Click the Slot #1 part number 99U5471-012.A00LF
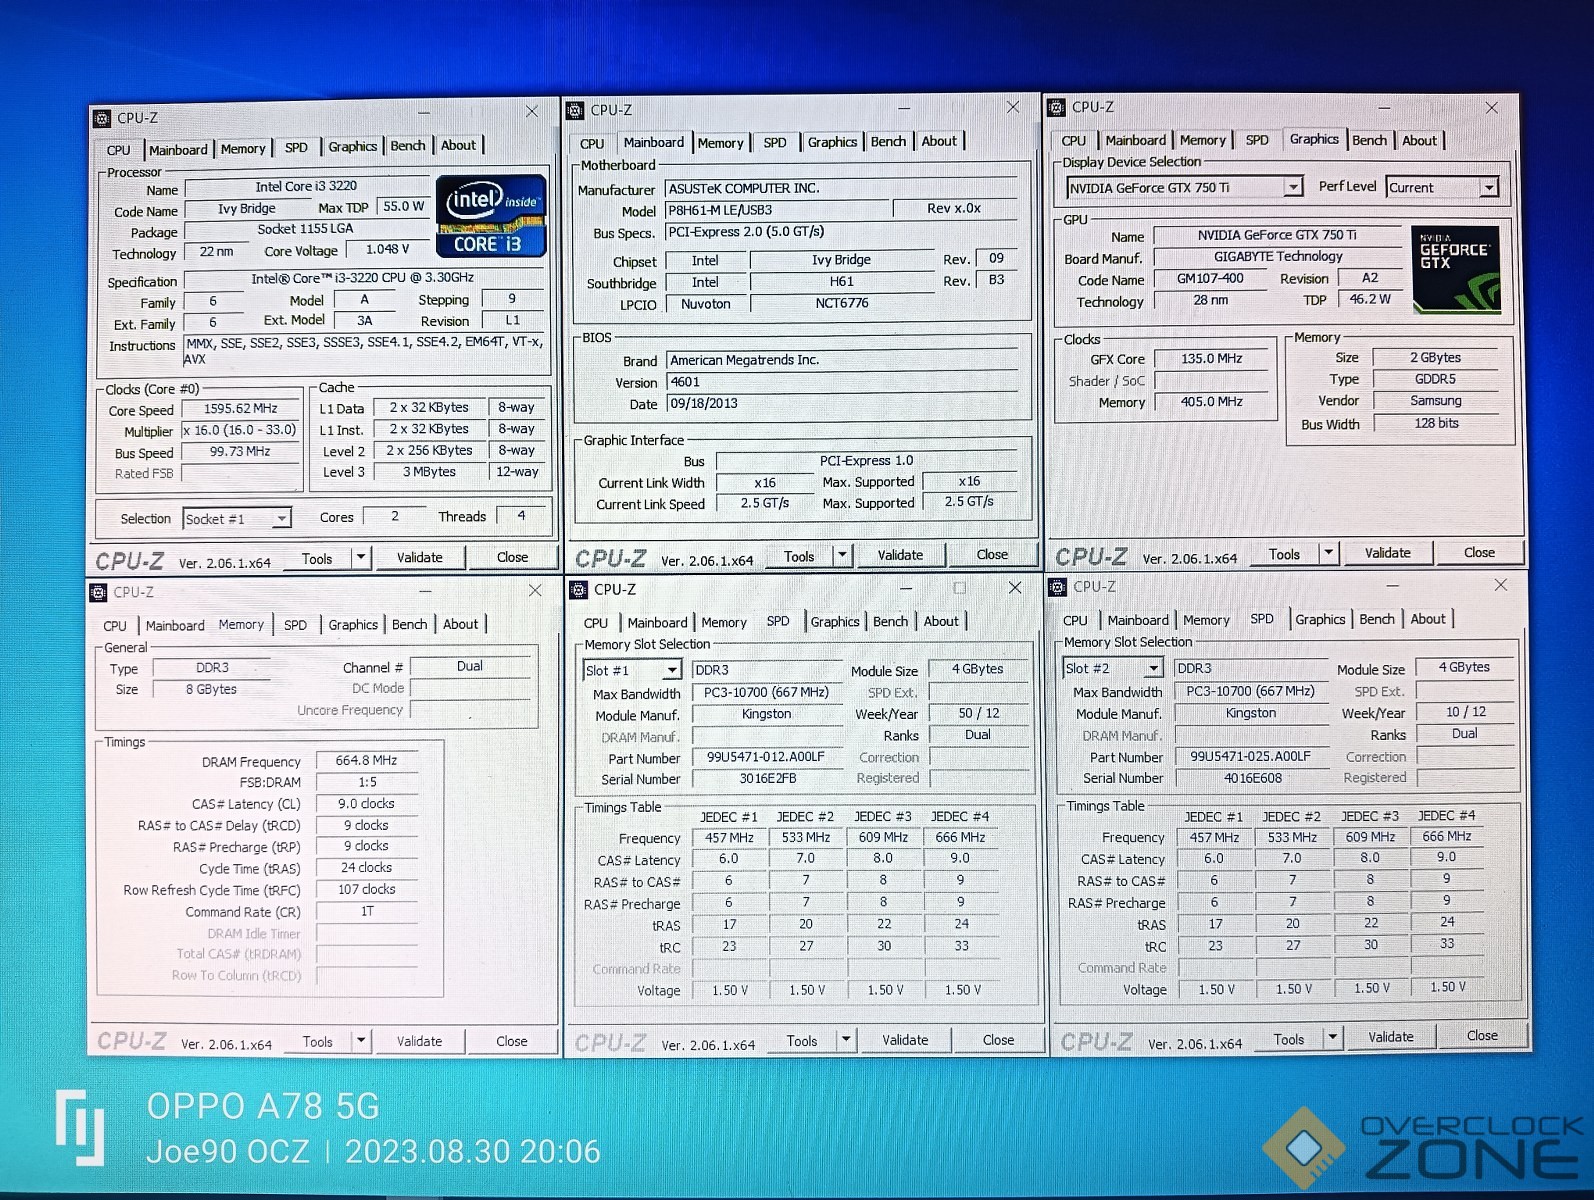The image size is (1594, 1200). 765,757
